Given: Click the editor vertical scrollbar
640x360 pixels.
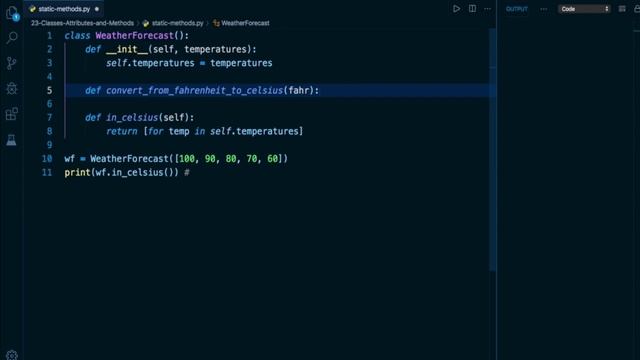Looking at the screenshot, I should pyautogui.click(x=493, y=149).
